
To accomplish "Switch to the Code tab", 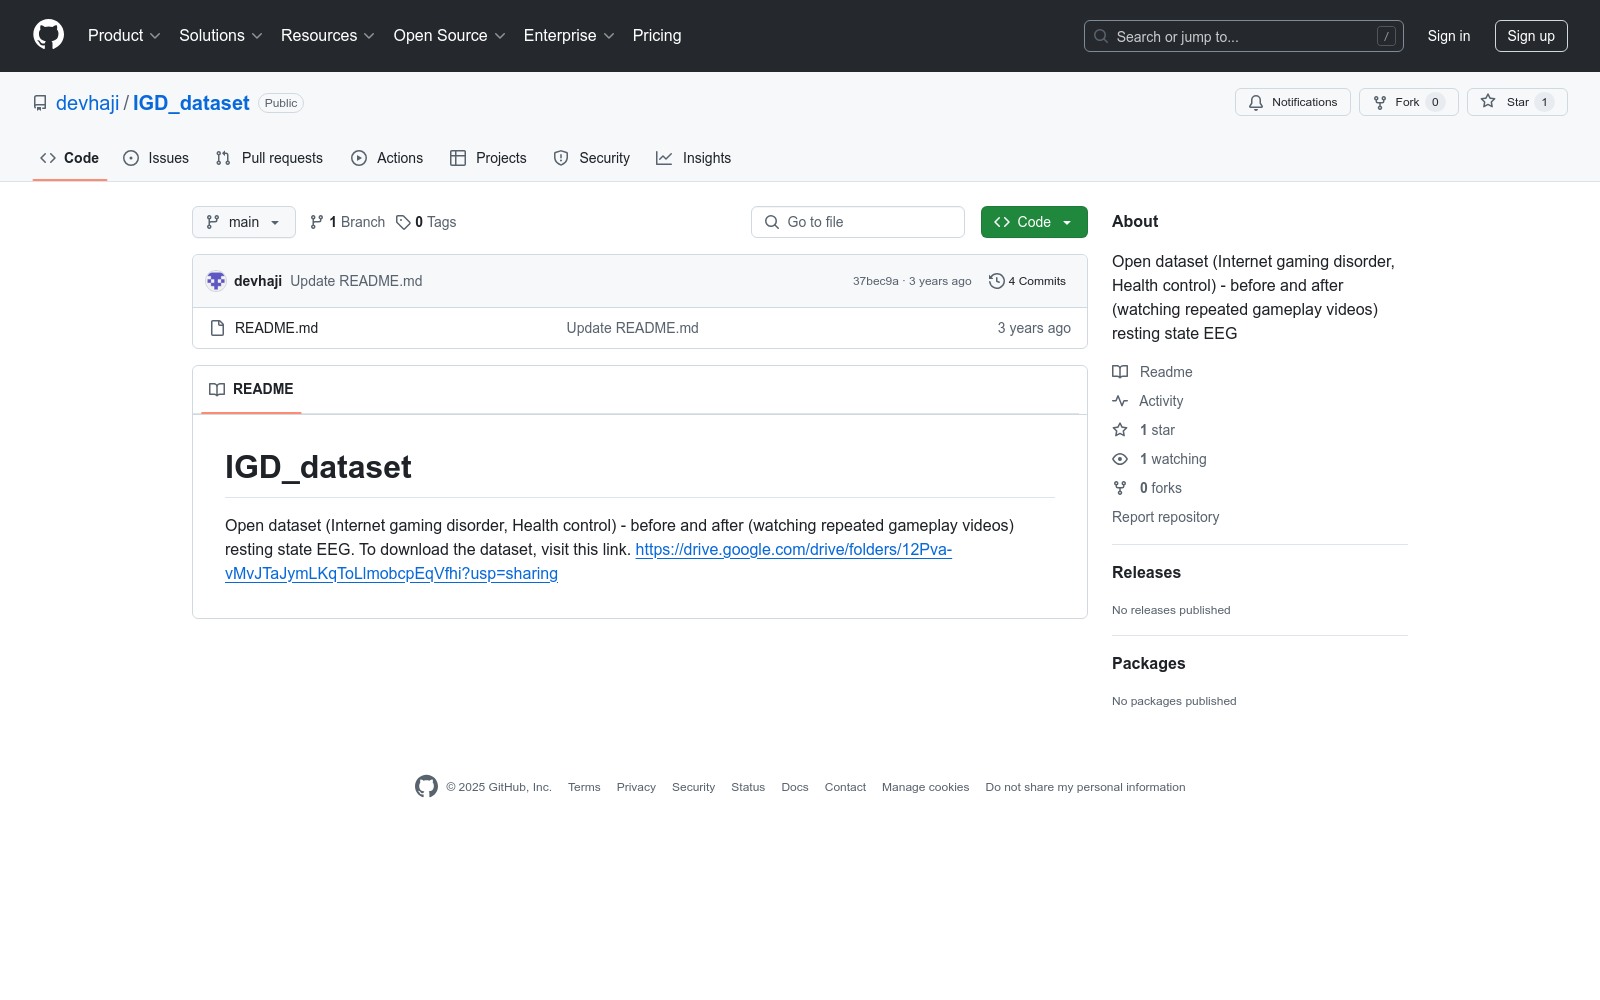I will click(x=70, y=158).
